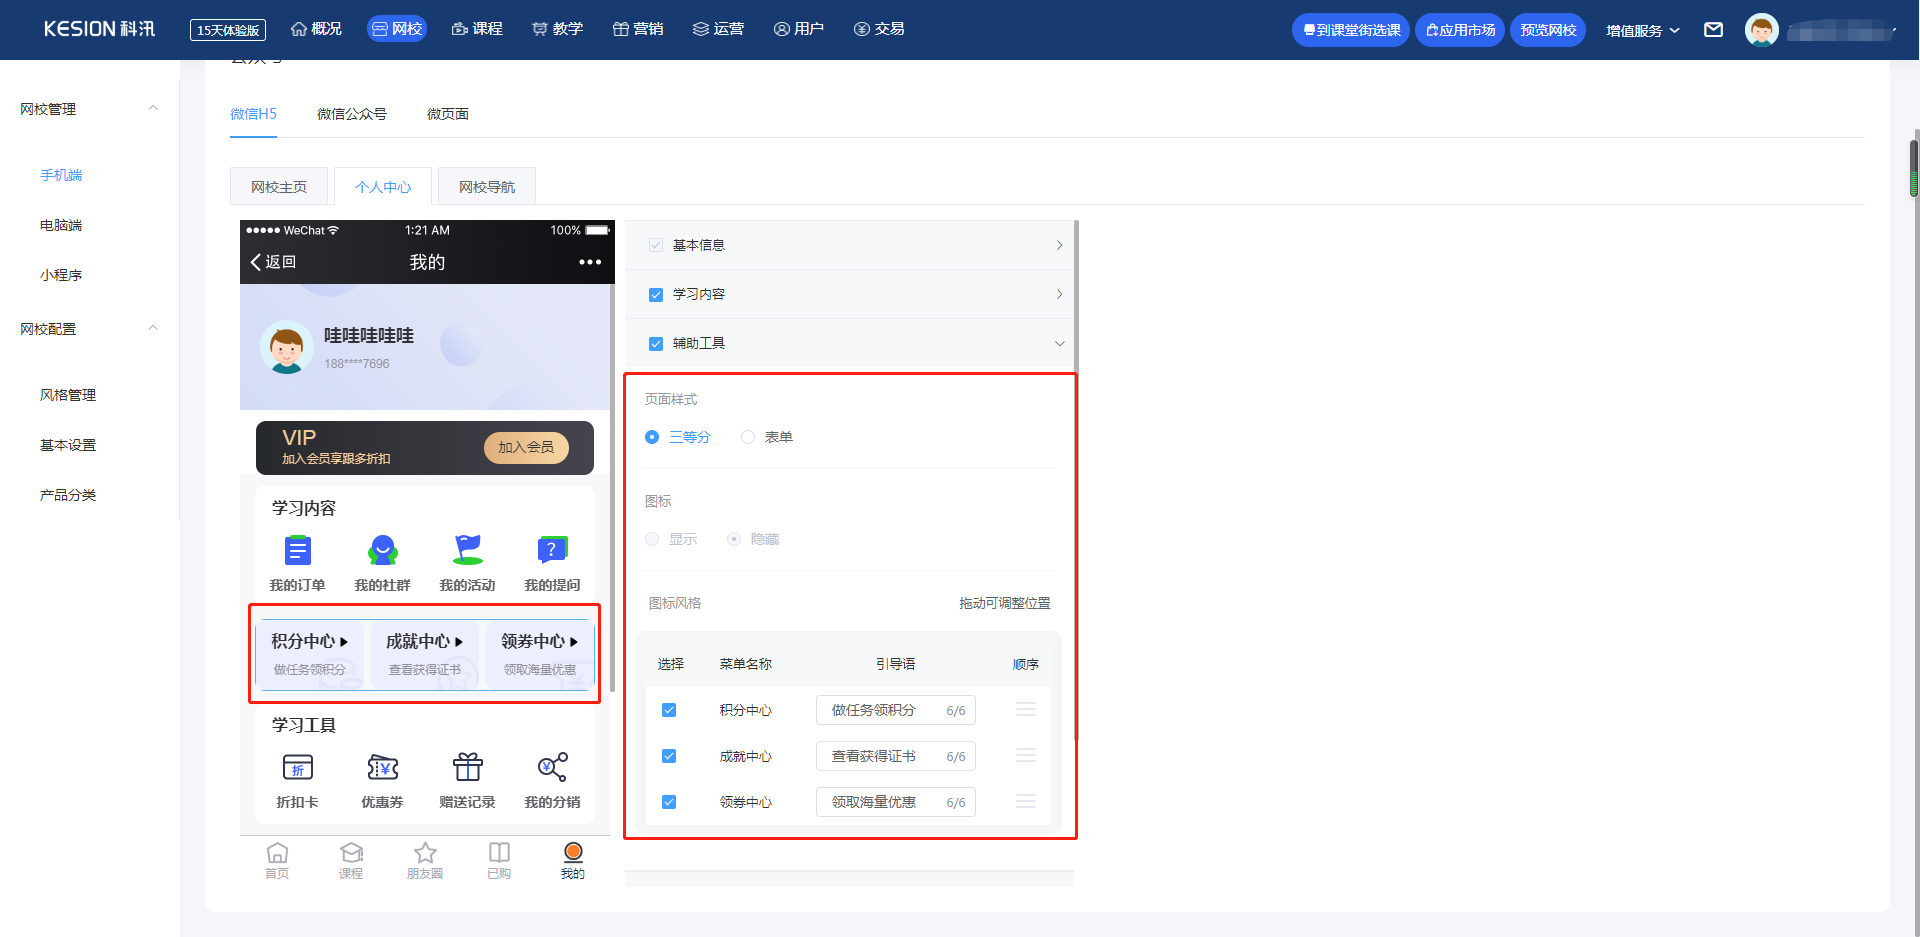Tap the 我的活动 flag icon

coord(467,551)
